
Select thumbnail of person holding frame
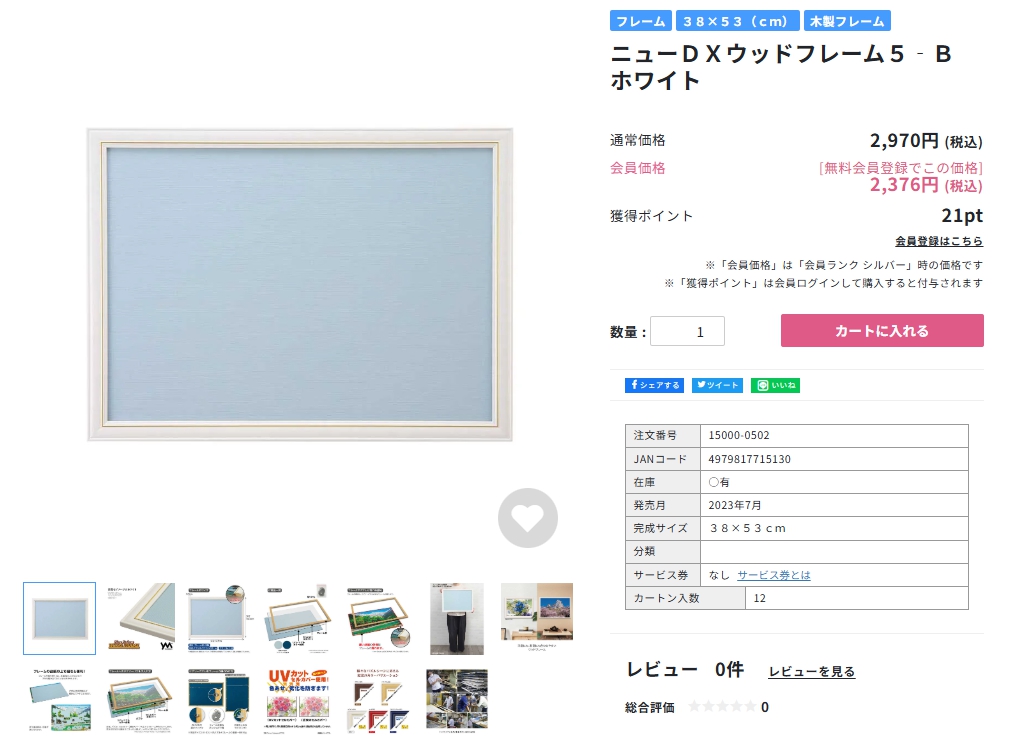pyautogui.click(x=457, y=618)
